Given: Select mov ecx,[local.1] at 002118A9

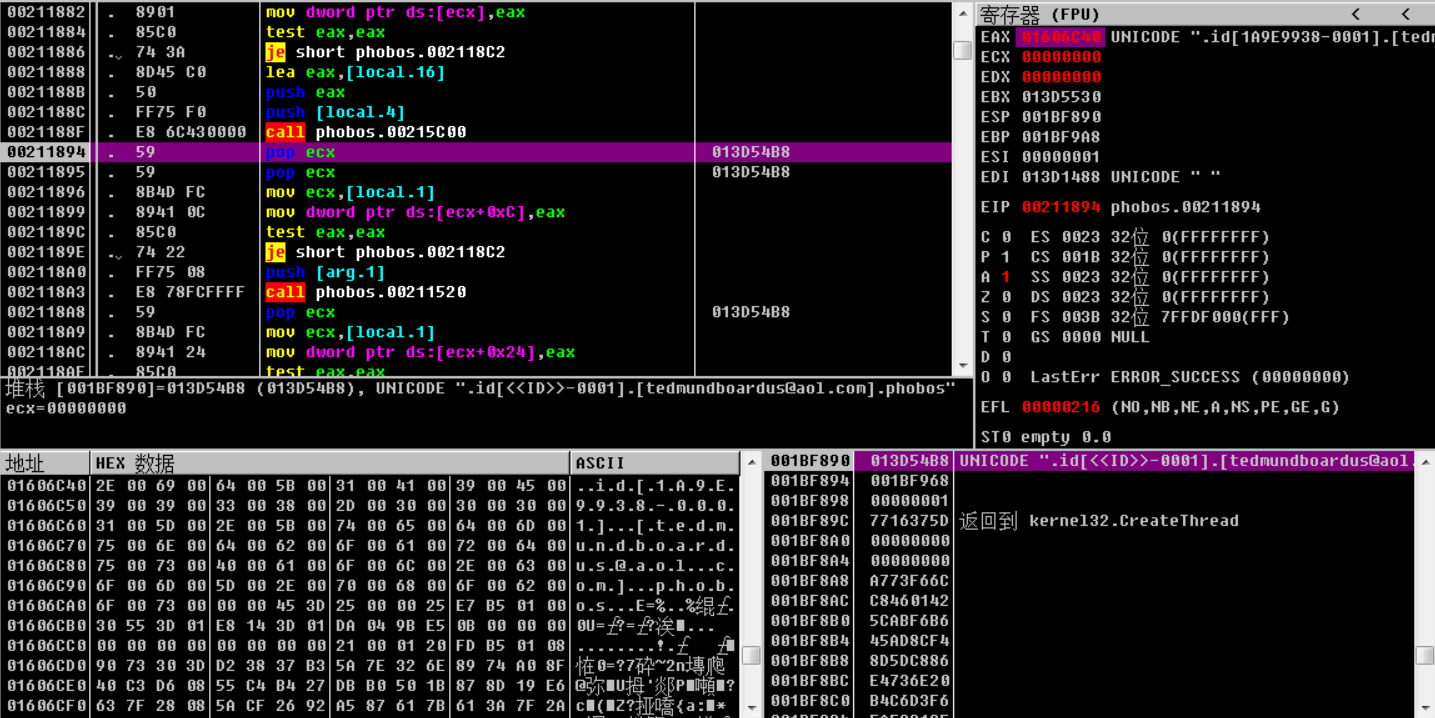Looking at the screenshot, I should click(475, 332).
